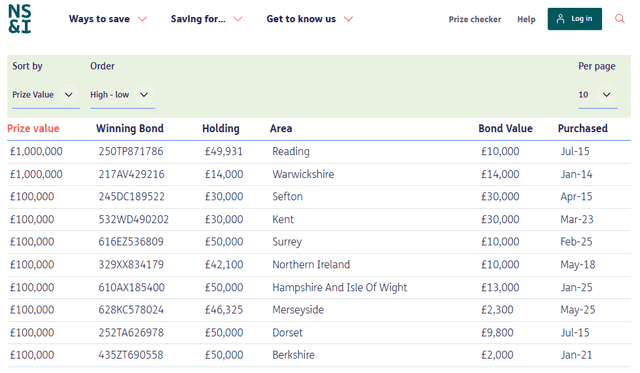Expand chevron beside Get to know us

(348, 19)
